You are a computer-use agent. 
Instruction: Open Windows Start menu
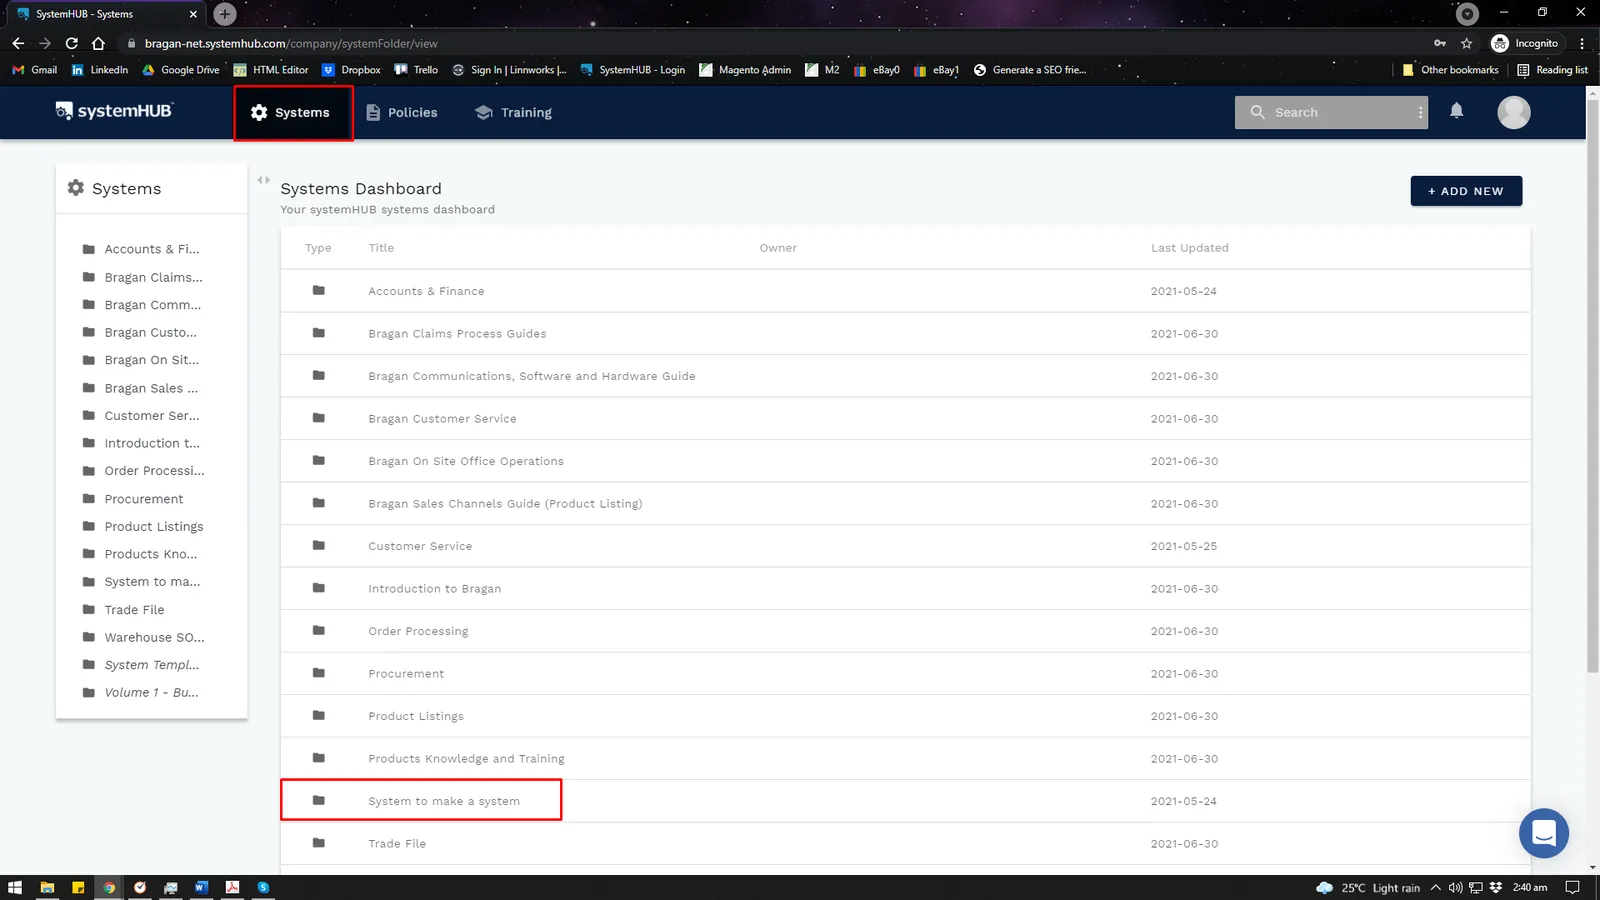(14, 887)
